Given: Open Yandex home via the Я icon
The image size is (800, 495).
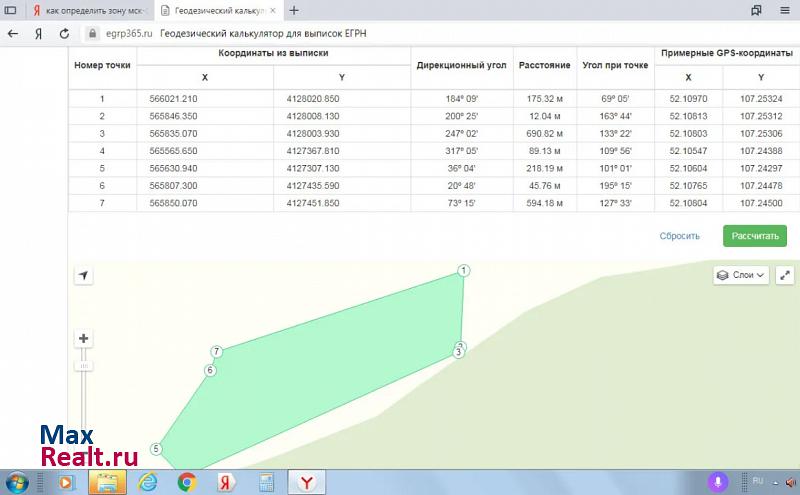Looking at the screenshot, I should coord(38,33).
